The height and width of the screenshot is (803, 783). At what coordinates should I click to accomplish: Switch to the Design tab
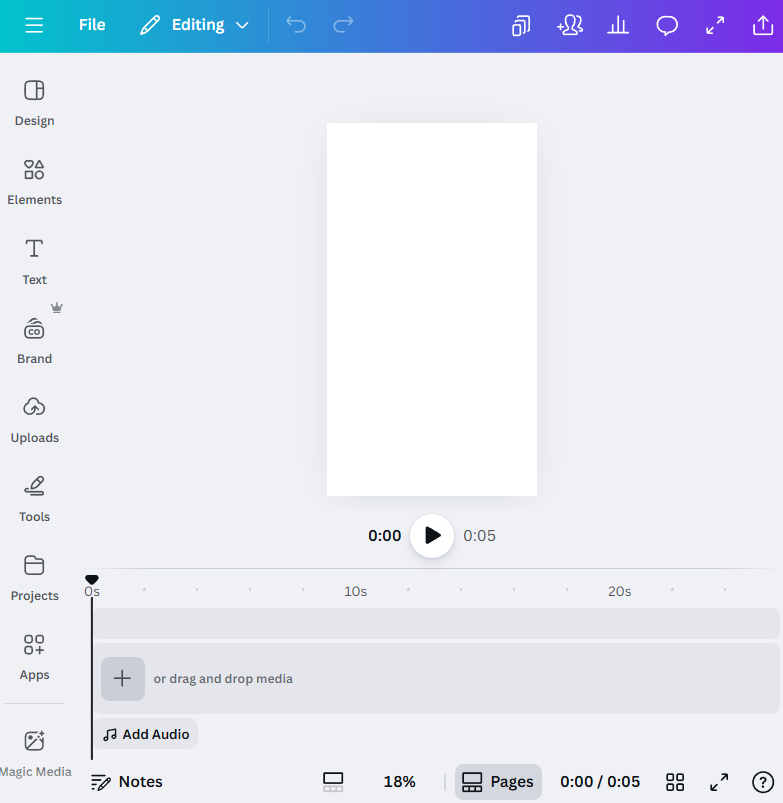pyautogui.click(x=34, y=102)
